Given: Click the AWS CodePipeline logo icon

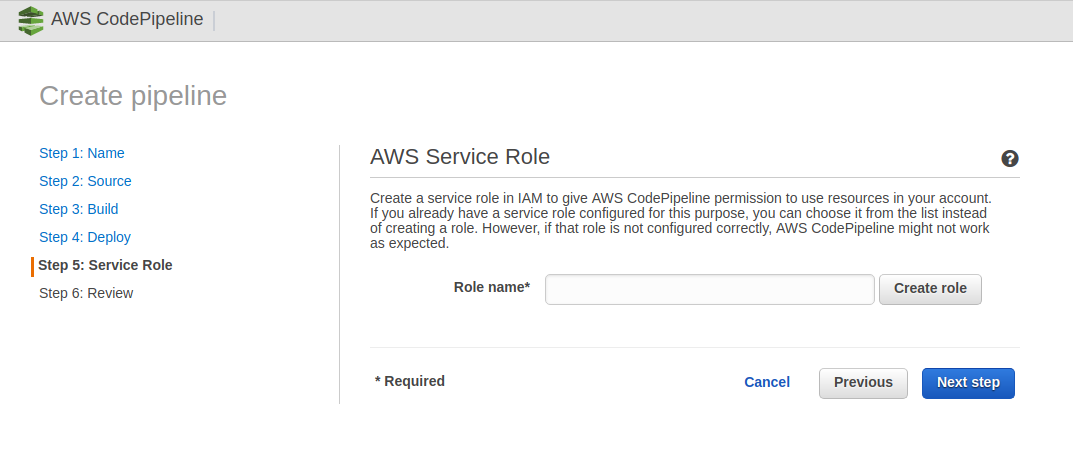Looking at the screenshot, I should point(30,21).
